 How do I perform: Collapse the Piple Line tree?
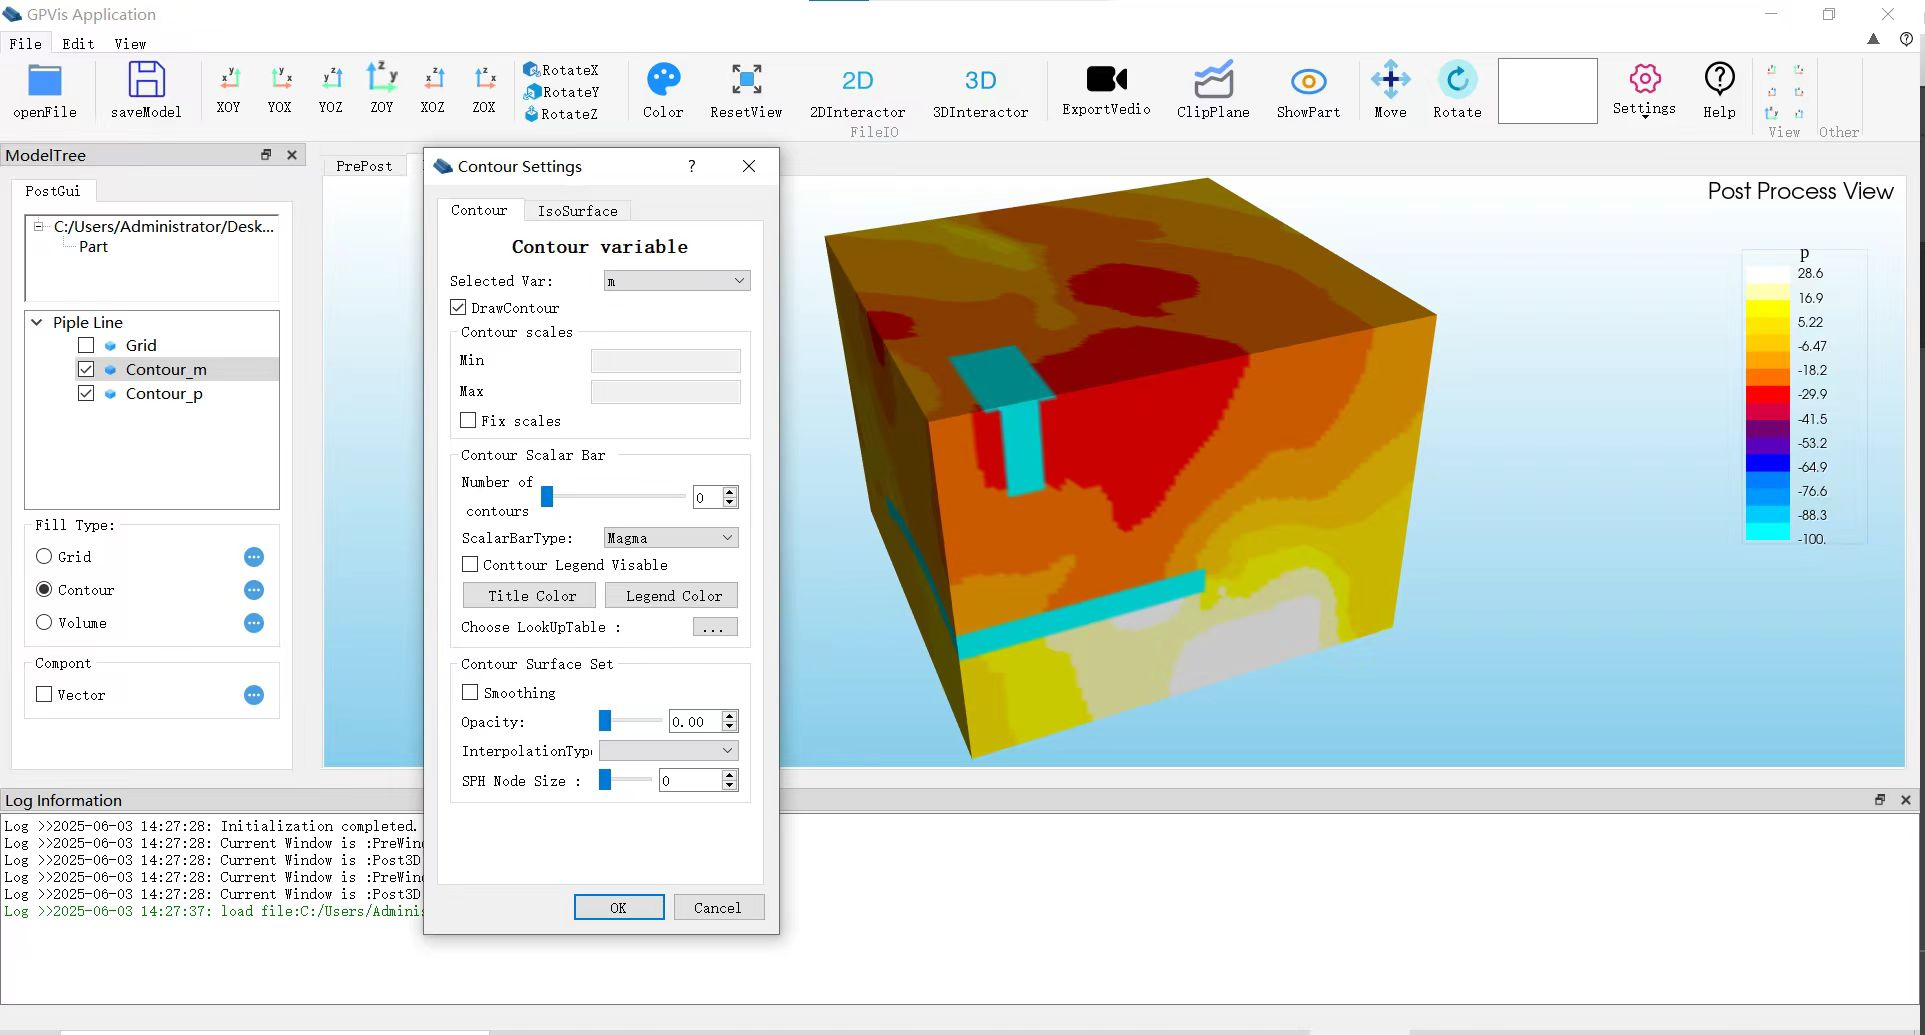[37, 322]
